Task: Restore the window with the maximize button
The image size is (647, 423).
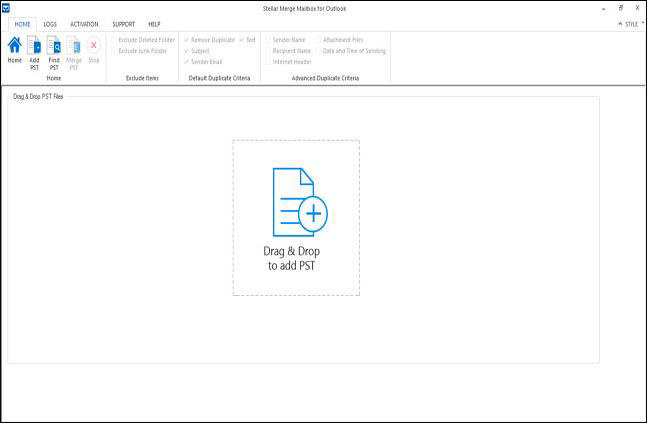Action: (620, 7)
